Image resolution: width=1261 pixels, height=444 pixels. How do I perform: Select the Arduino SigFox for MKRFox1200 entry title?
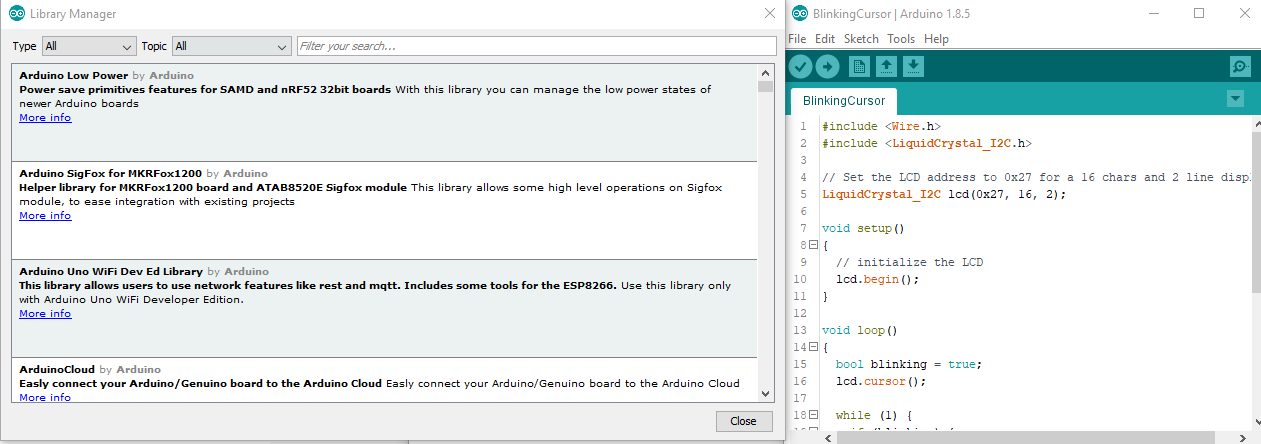click(110, 173)
